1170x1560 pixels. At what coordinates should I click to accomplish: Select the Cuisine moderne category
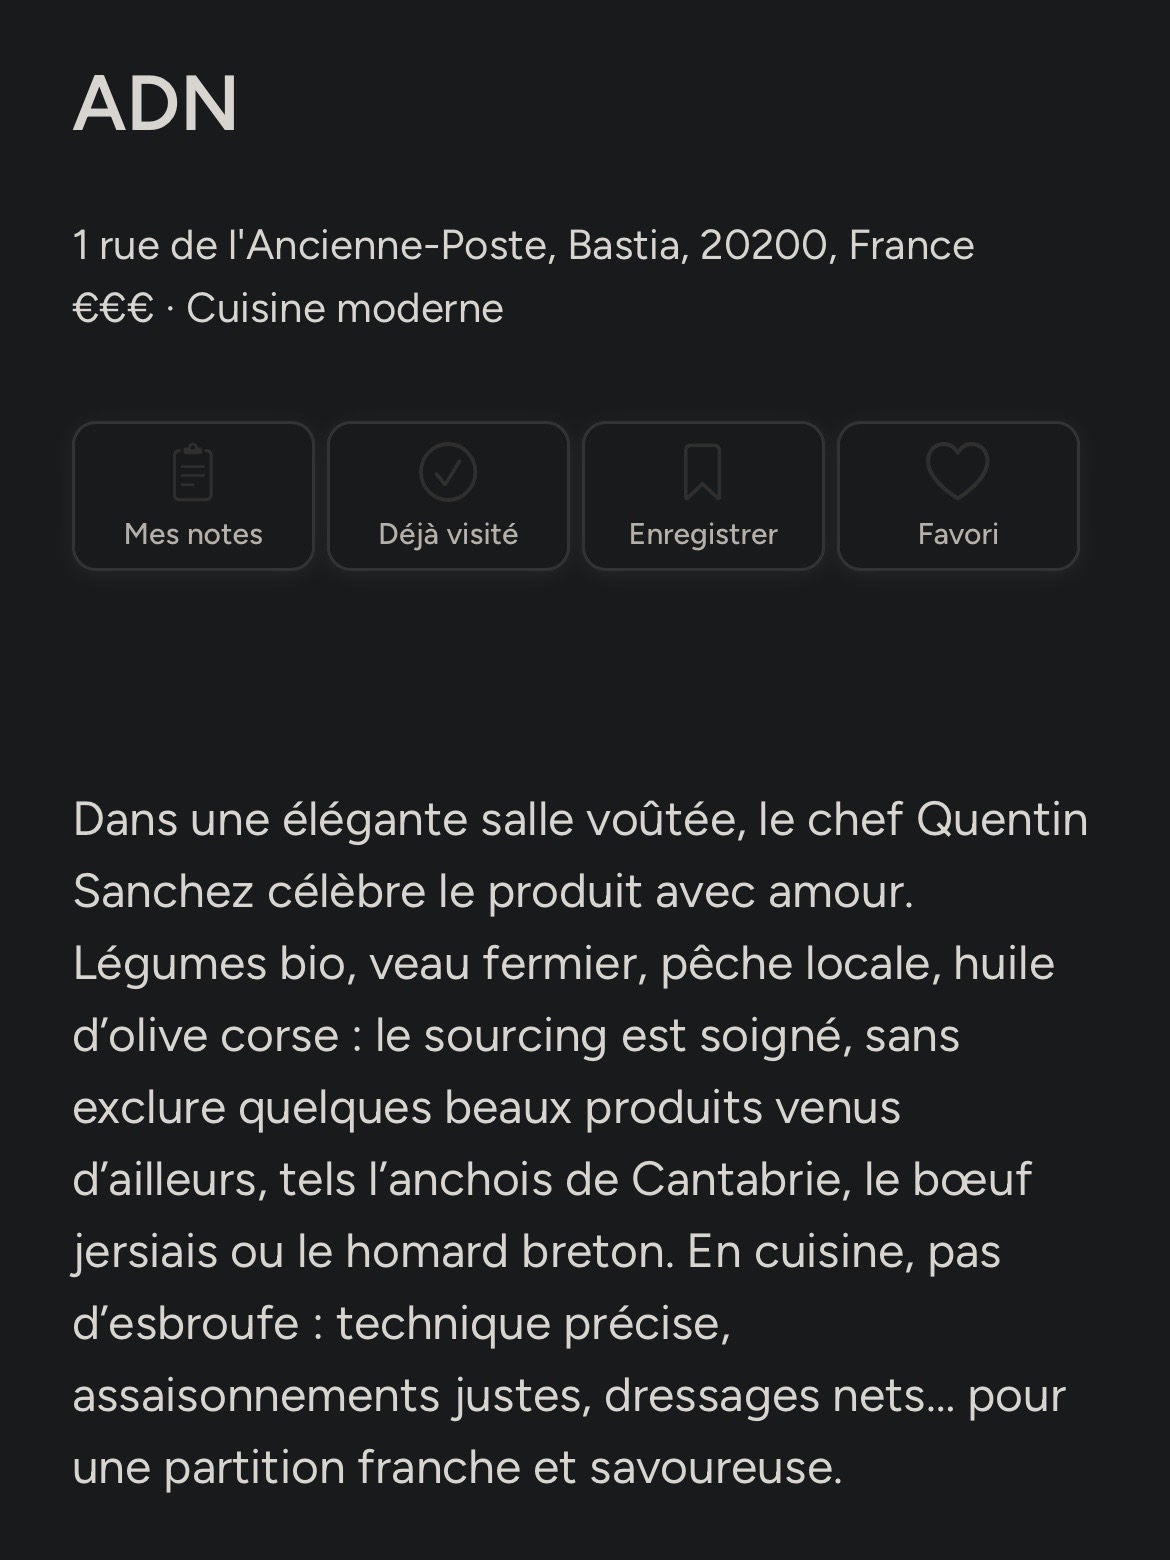click(x=345, y=308)
